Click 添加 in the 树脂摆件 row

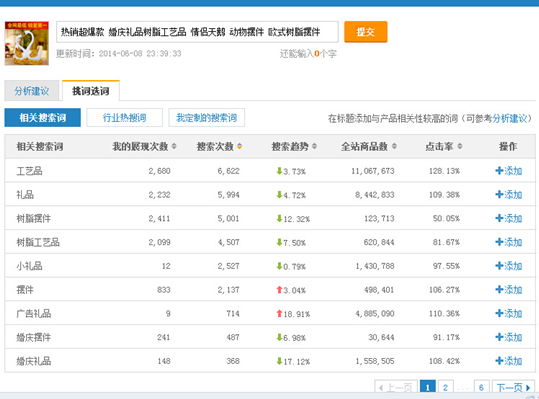[508, 218]
